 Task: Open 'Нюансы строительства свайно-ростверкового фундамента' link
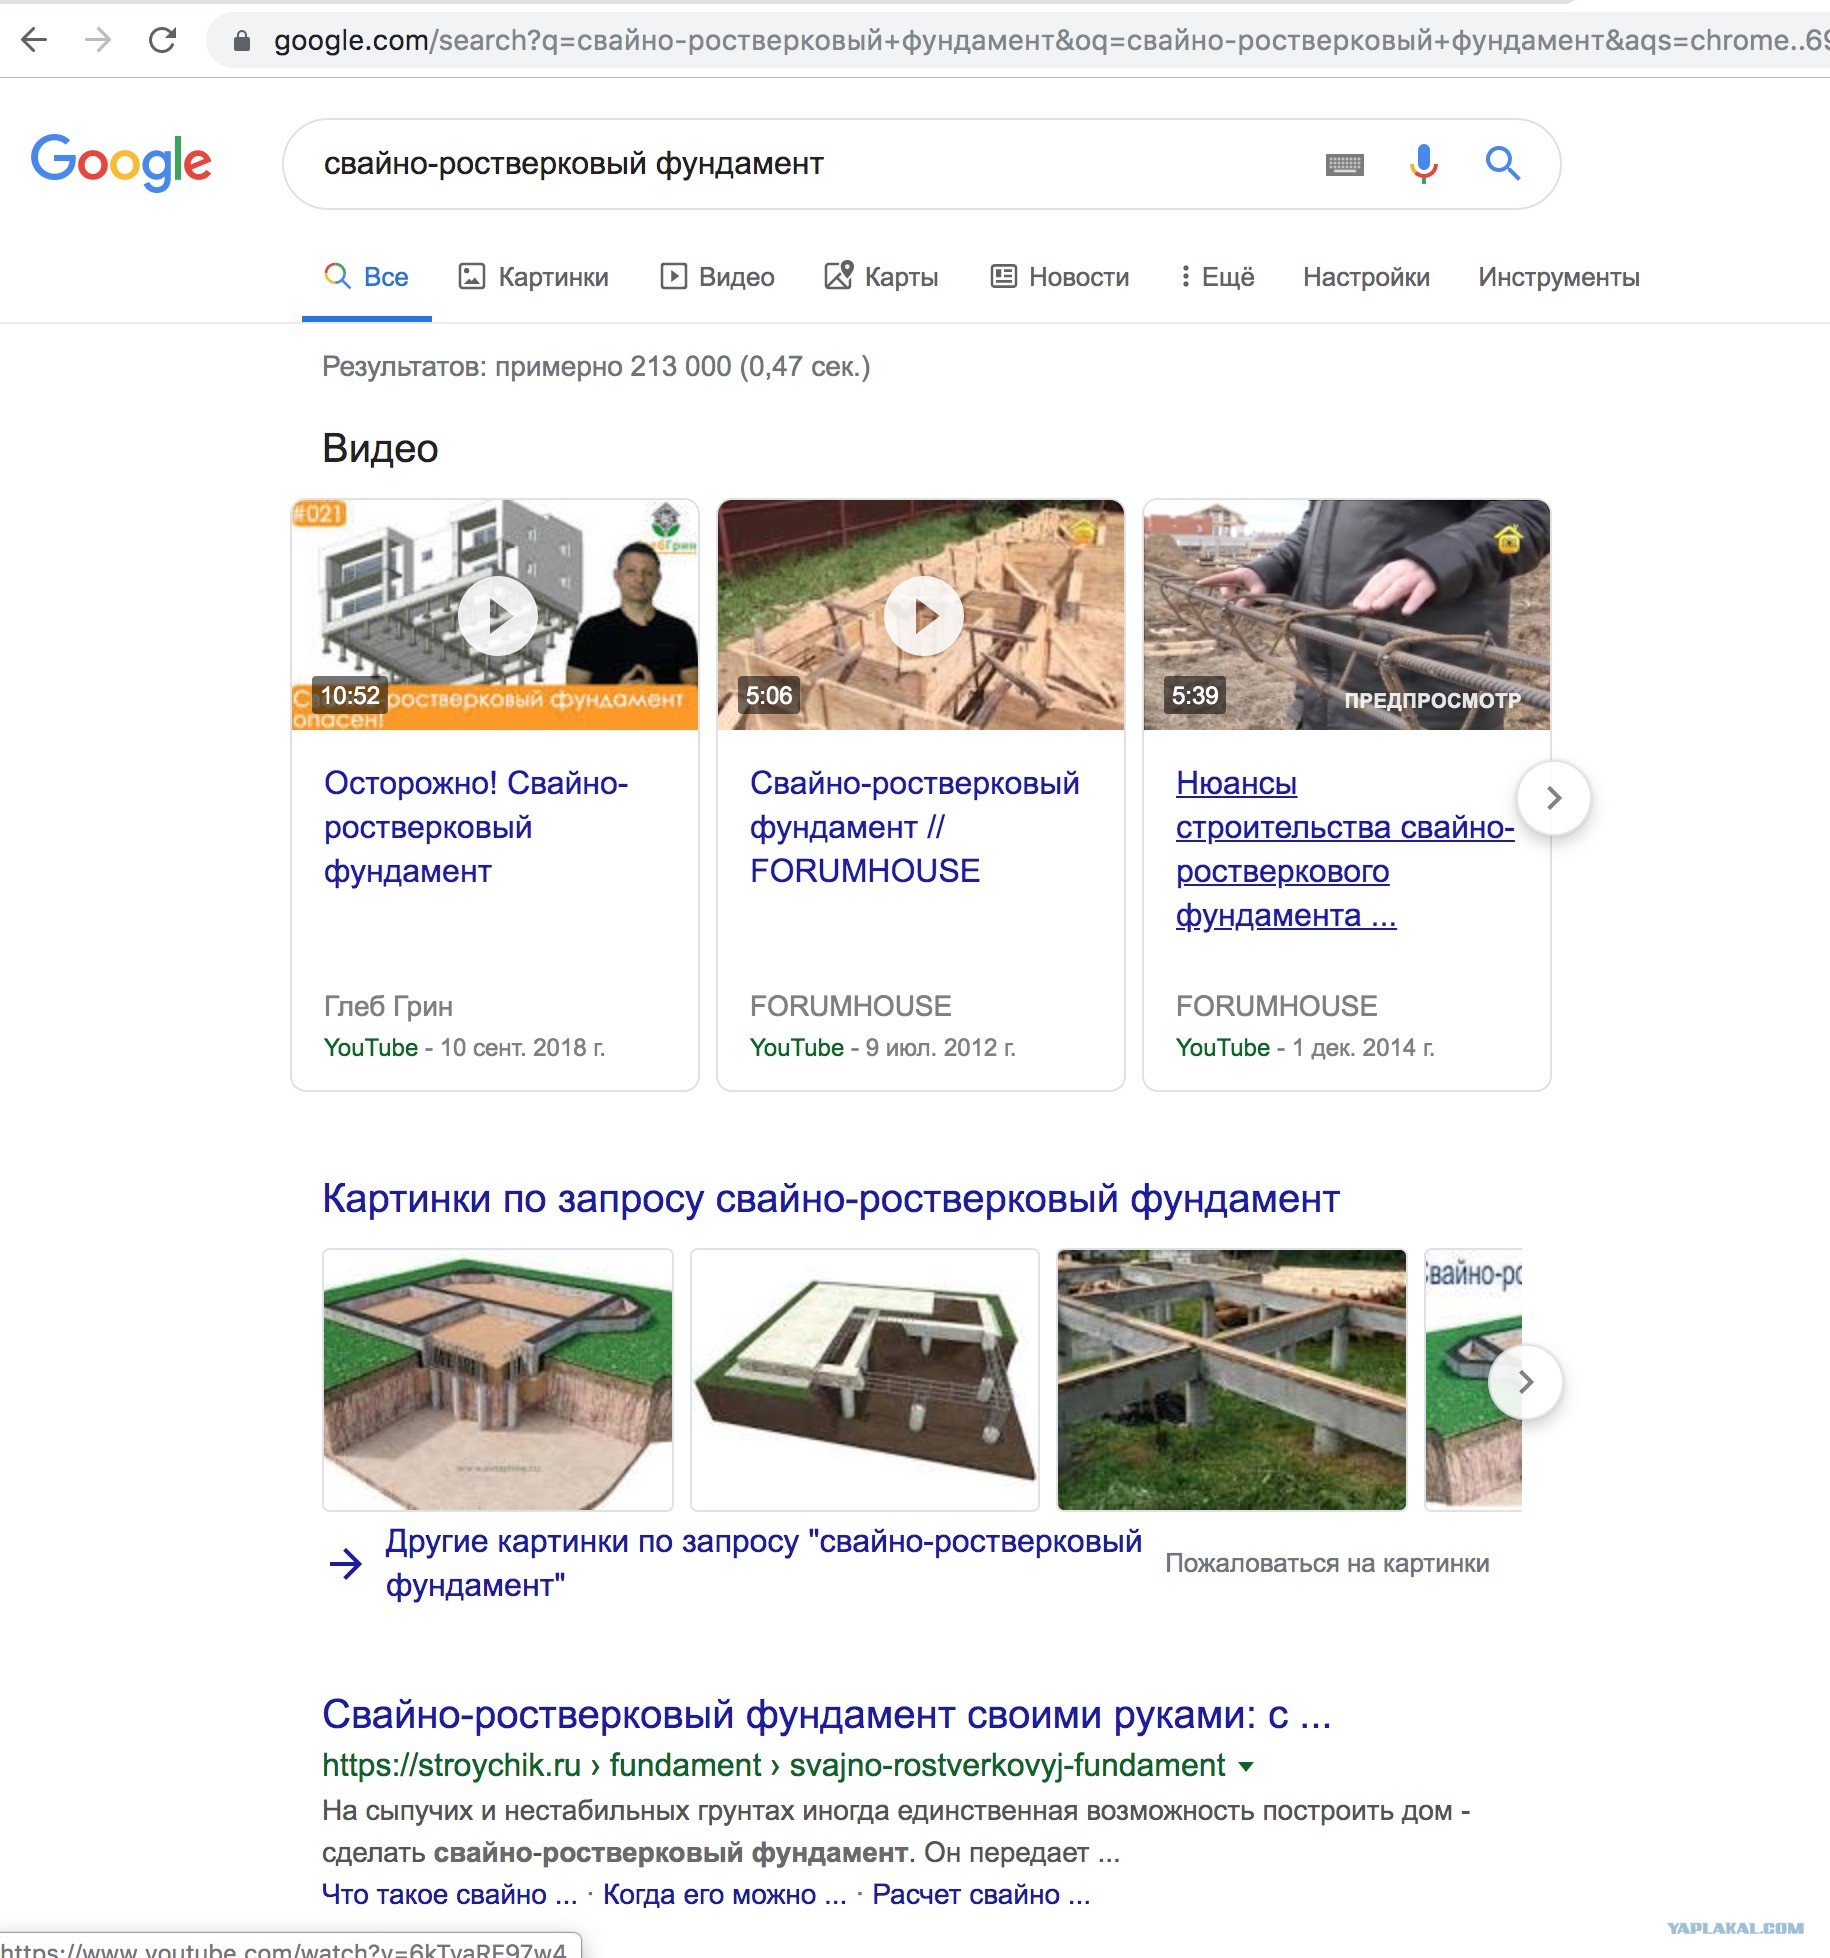tap(1345, 849)
